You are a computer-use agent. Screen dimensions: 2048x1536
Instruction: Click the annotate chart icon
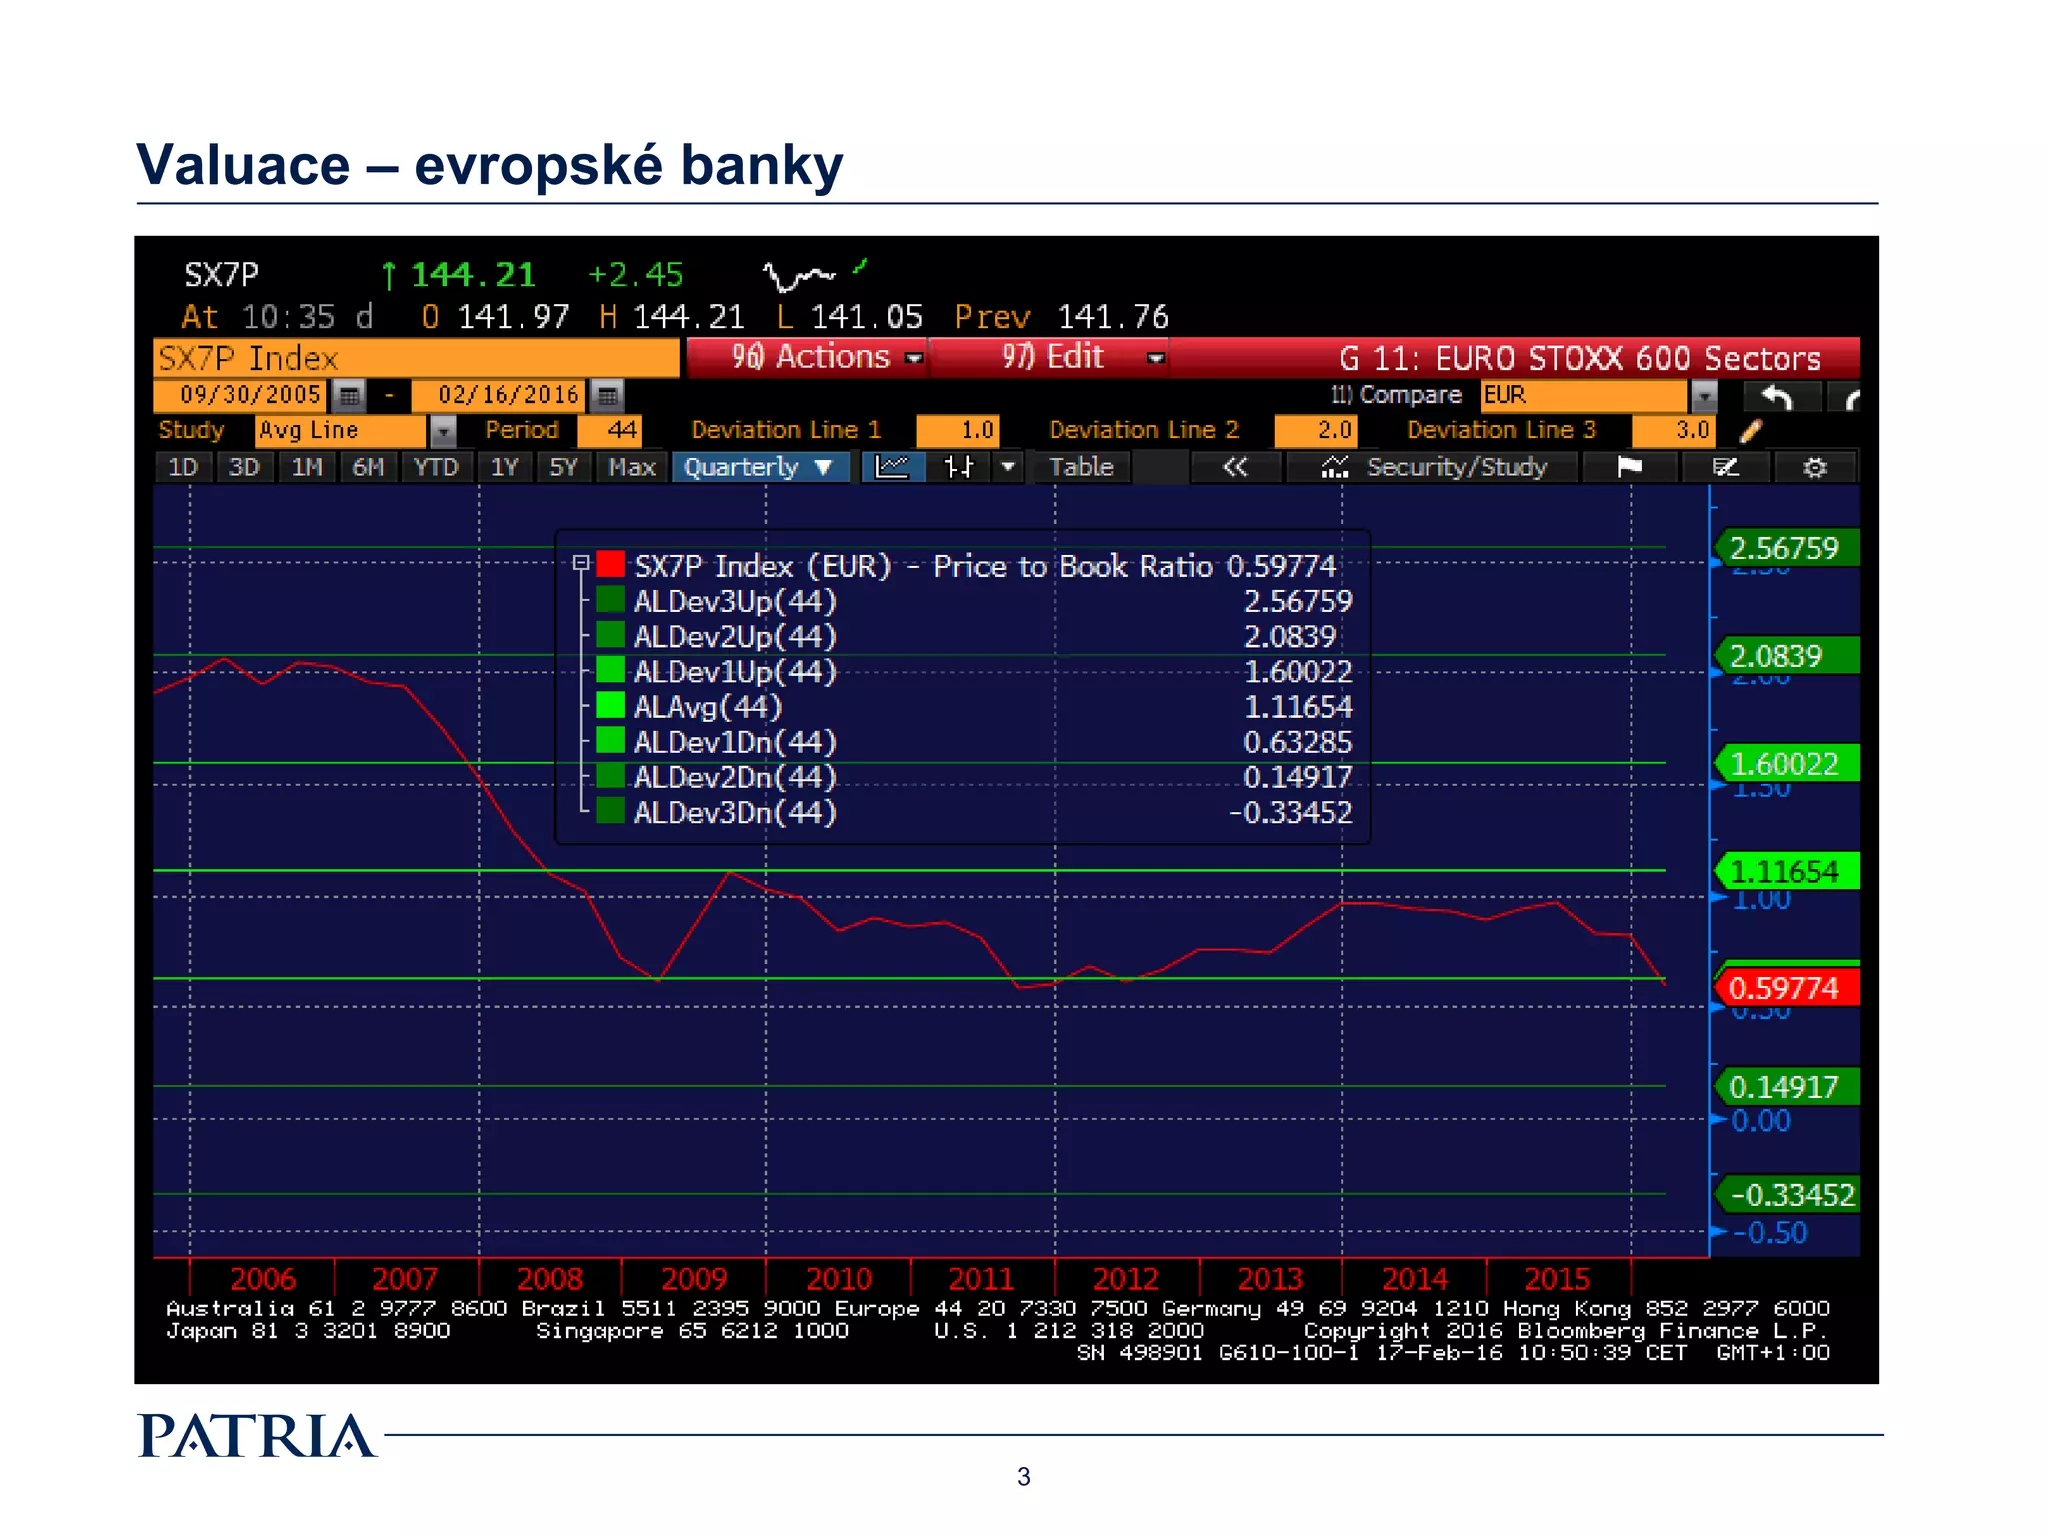coord(1725,467)
